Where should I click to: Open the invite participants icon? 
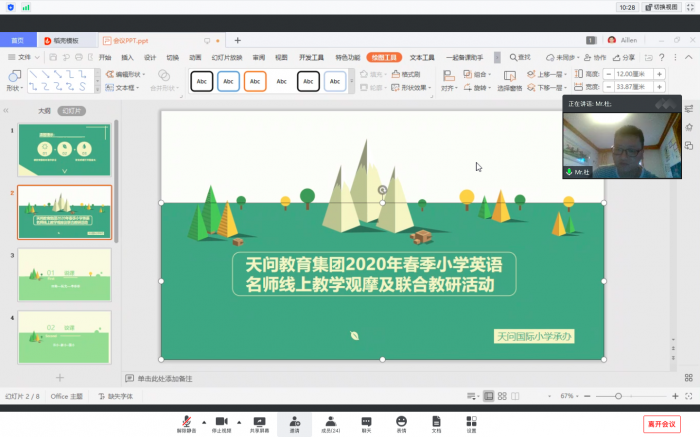[x=294, y=422]
